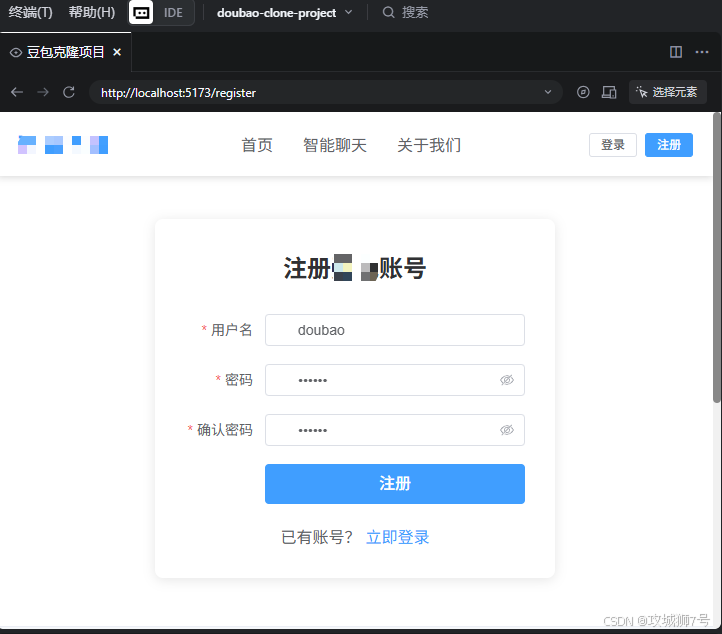Show password in the 确认密码 field
Viewport: 722px width, 634px height.
click(507, 430)
